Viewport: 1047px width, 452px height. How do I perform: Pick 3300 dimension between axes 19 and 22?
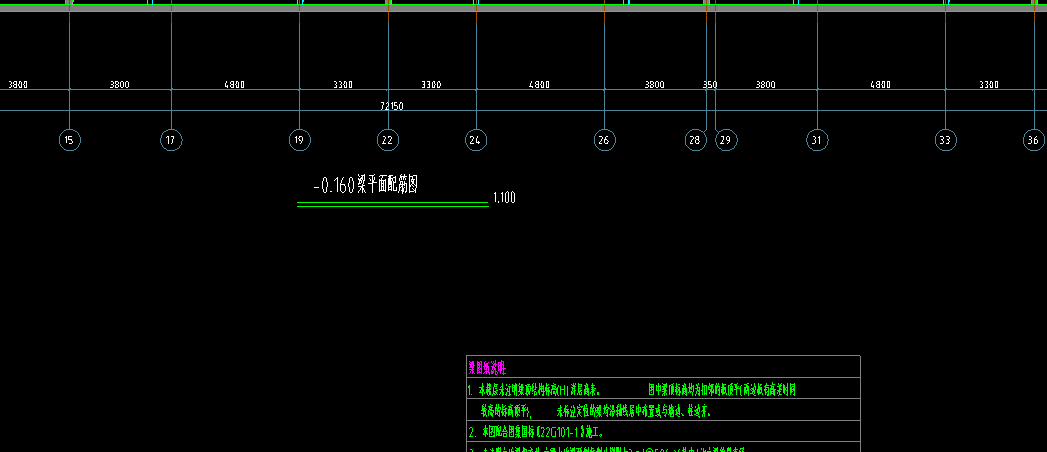[x=343, y=85]
